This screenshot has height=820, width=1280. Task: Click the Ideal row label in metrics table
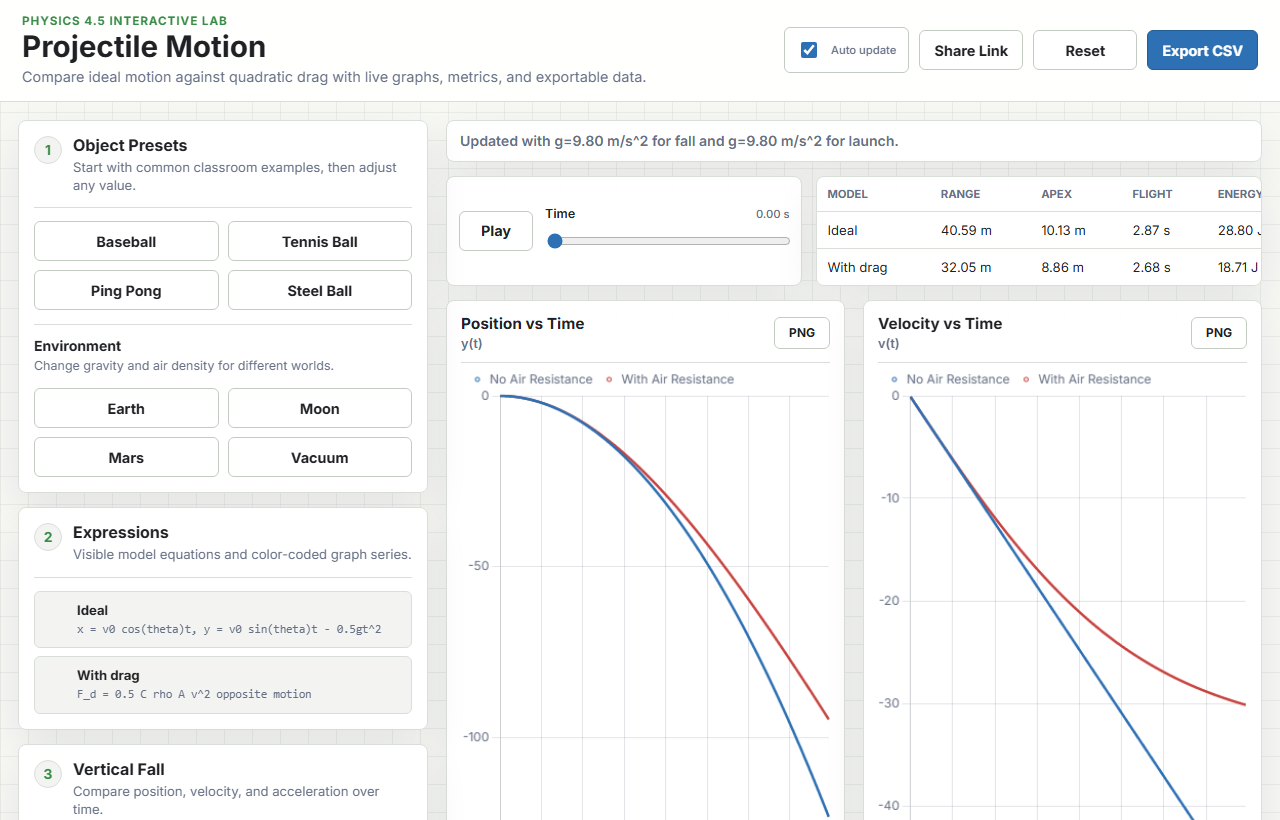[x=843, y=230]
